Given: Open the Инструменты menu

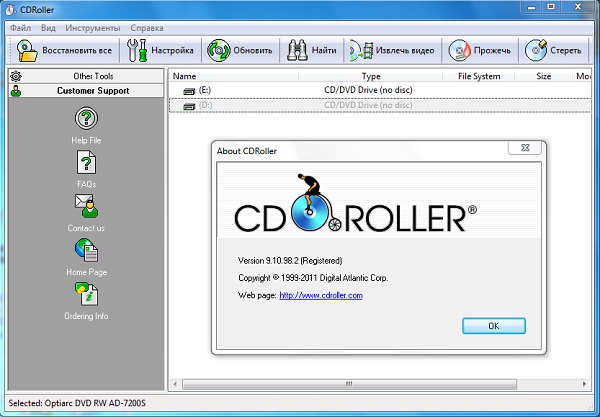Looking at the screenshot, I should tap(93, 28).
